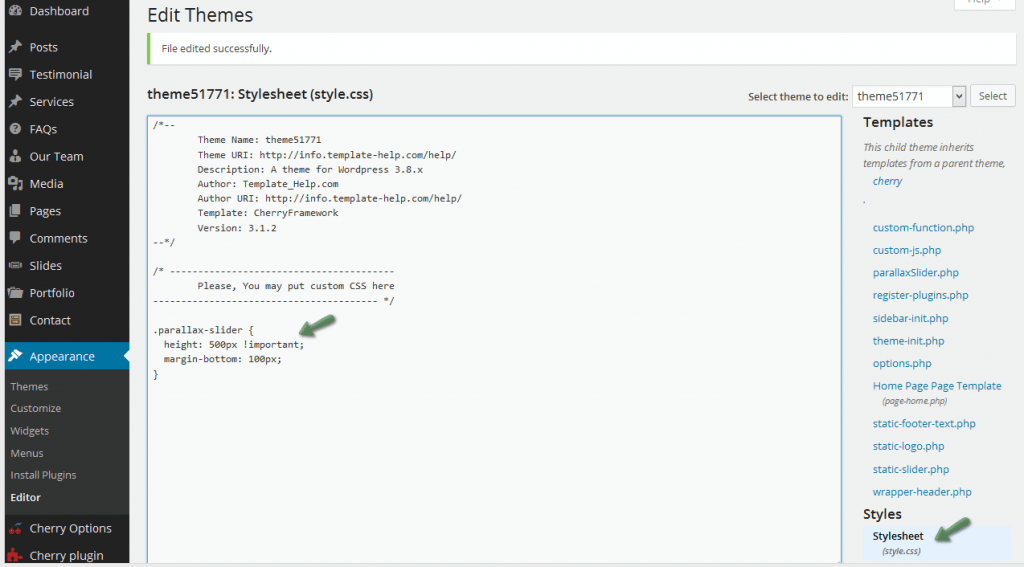The height and width of the screenshot is (567, 1024).
Task: Open Customize submenu item
Action: [x=36, y=408]
